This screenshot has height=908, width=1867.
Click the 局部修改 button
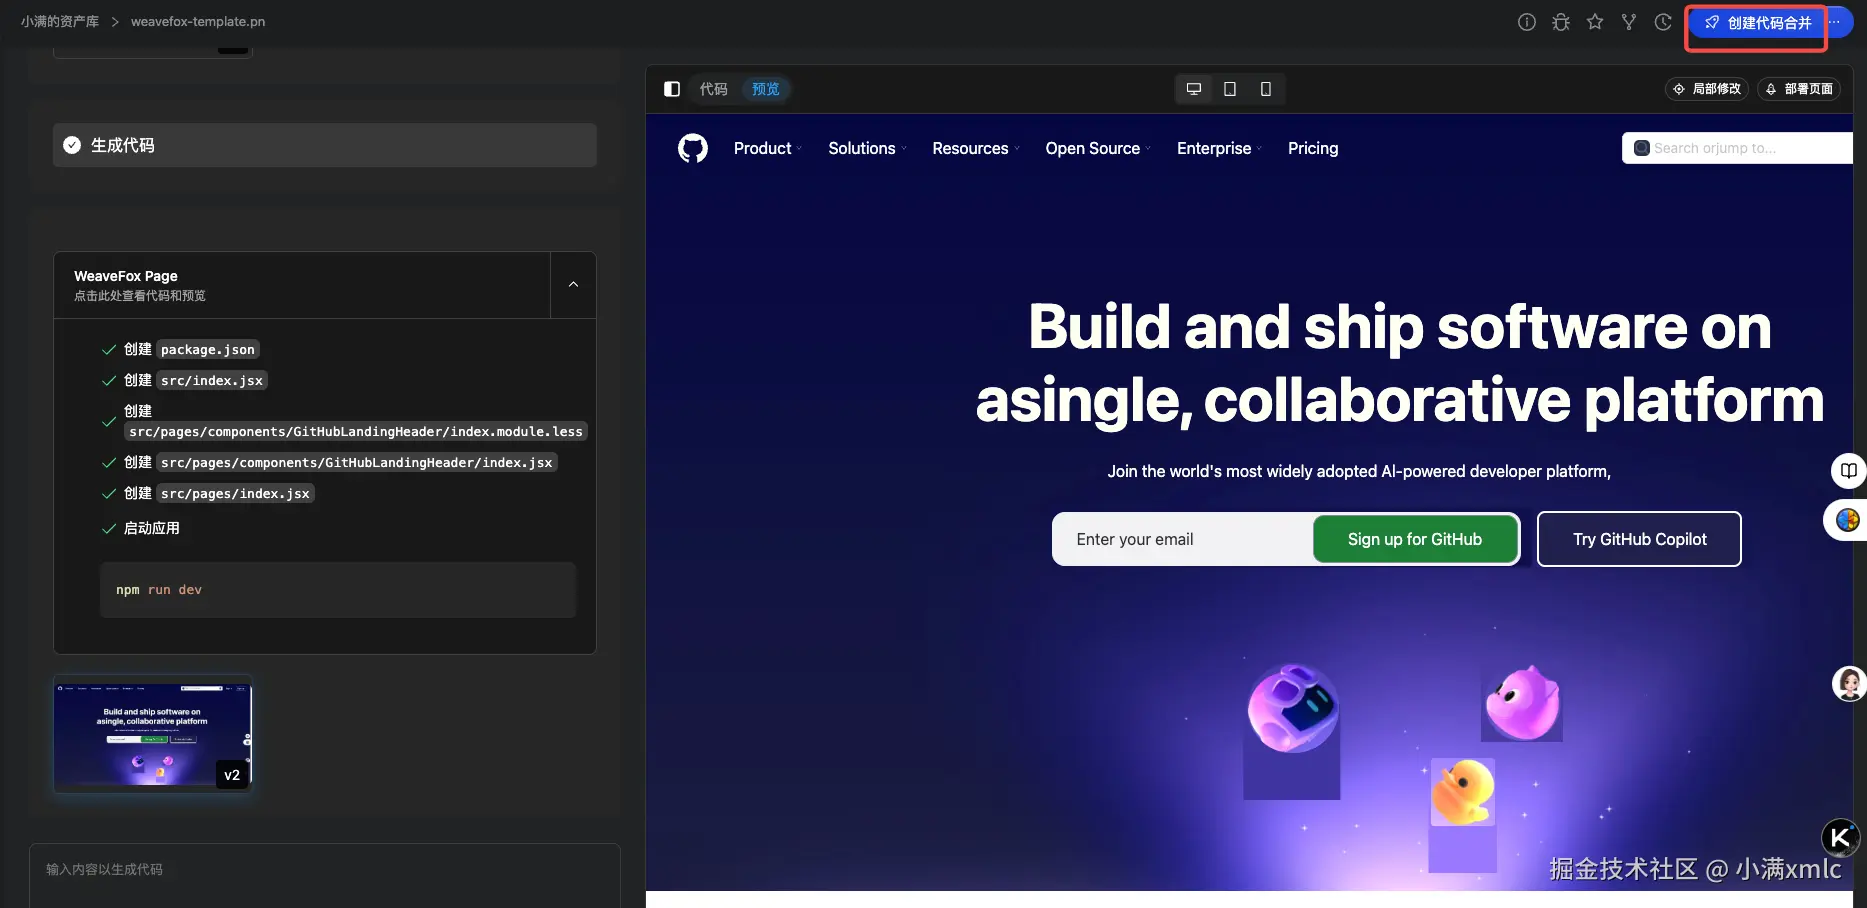click(1707, 89)
